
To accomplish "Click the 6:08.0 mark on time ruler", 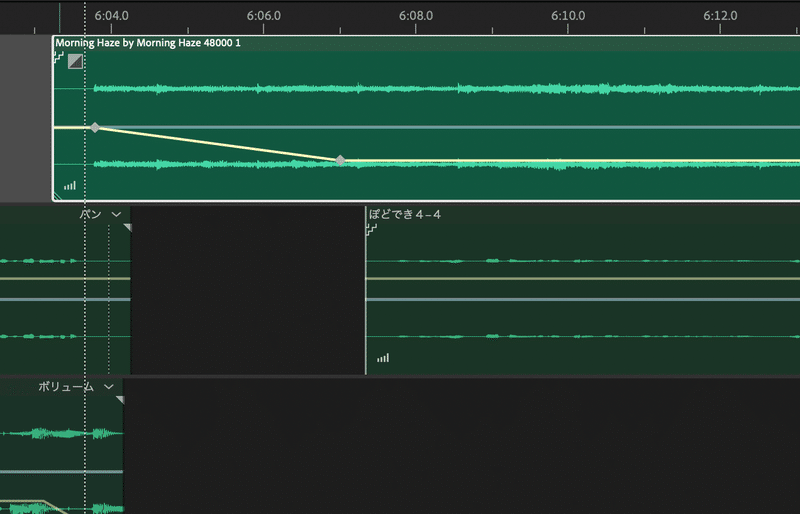I will [416, 16].
